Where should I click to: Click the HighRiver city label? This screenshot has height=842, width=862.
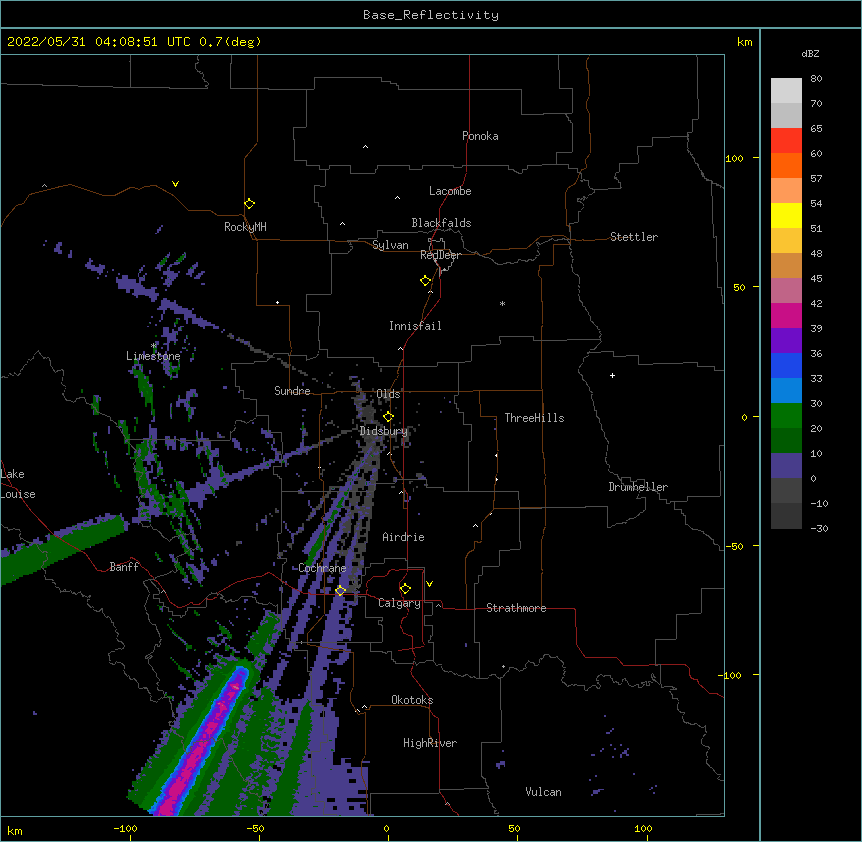[430, 743]
